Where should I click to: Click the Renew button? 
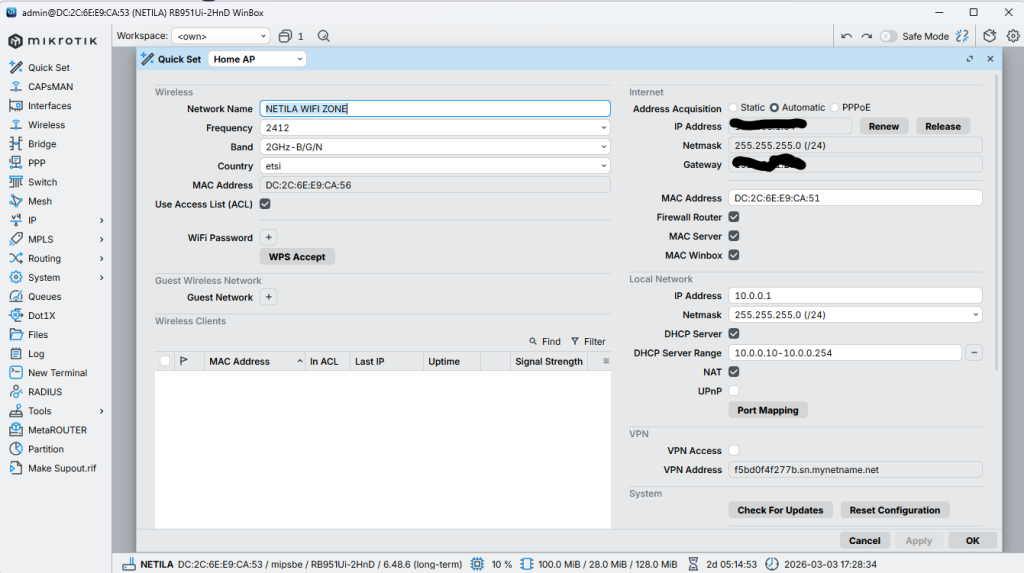click(884, 126)
